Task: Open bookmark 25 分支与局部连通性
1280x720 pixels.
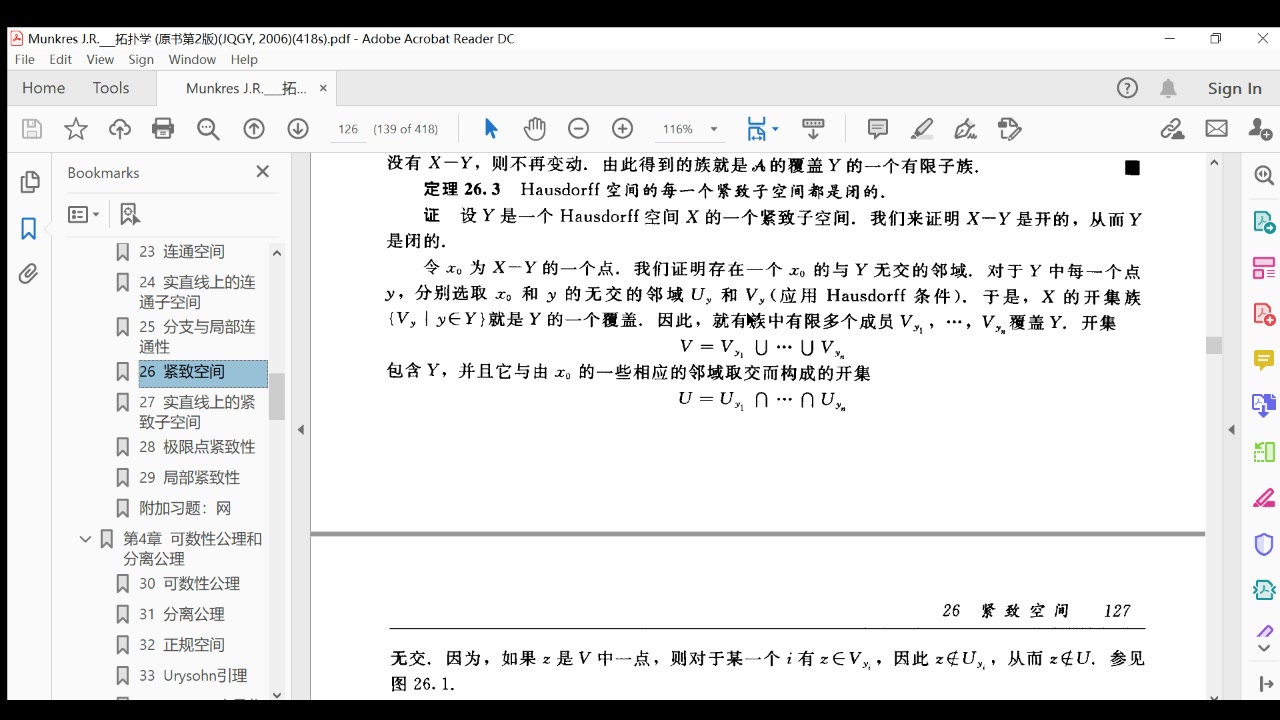Action: [x=197, y=337]
